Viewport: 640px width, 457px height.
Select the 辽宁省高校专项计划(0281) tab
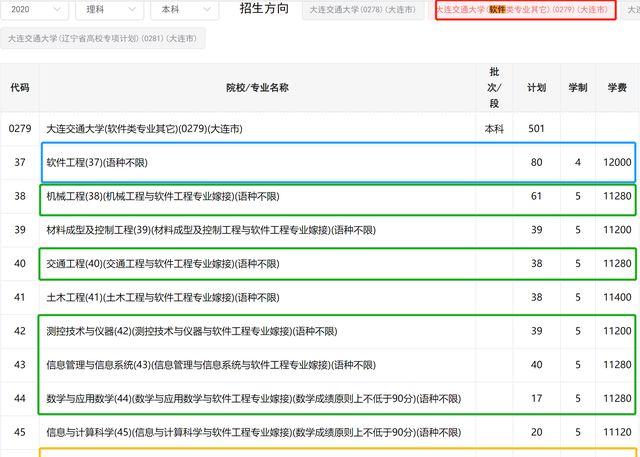click(102, 38)
